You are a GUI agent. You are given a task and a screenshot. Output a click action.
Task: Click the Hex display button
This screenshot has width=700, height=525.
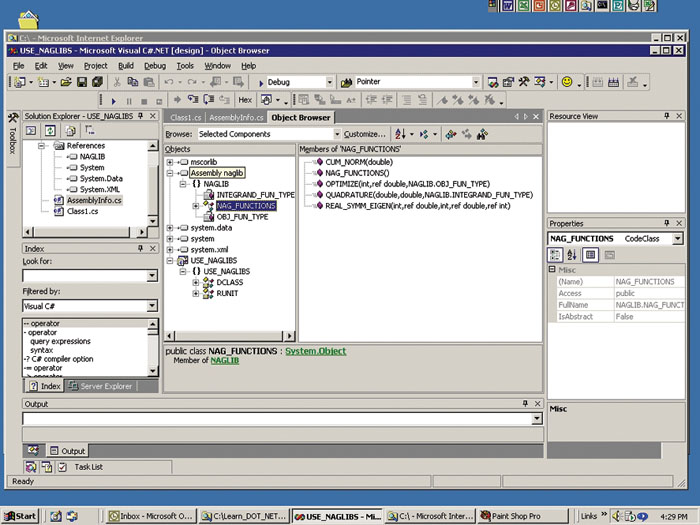click(245, 100)
